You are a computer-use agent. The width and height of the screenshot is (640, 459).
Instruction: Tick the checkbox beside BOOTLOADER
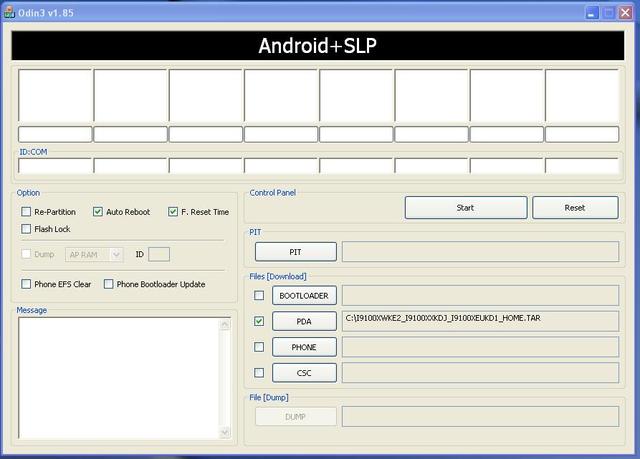pyautogui.click(x=260, y=296)
